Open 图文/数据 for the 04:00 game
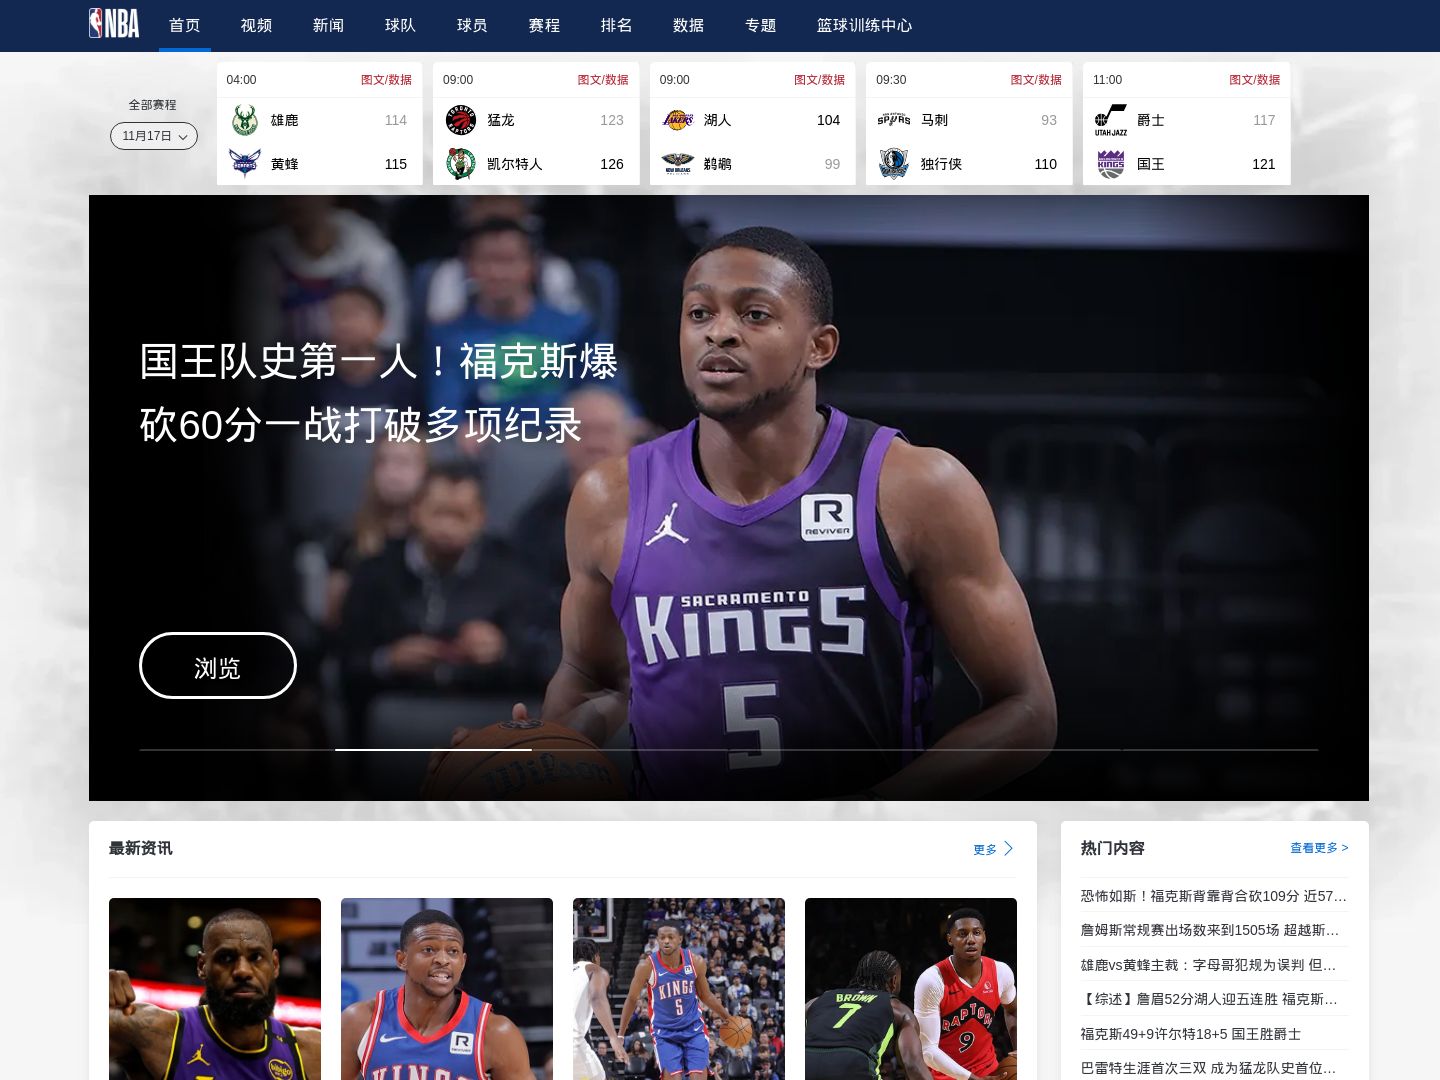The width and height of the screenshot is (1440, 1080). point(386,80)
